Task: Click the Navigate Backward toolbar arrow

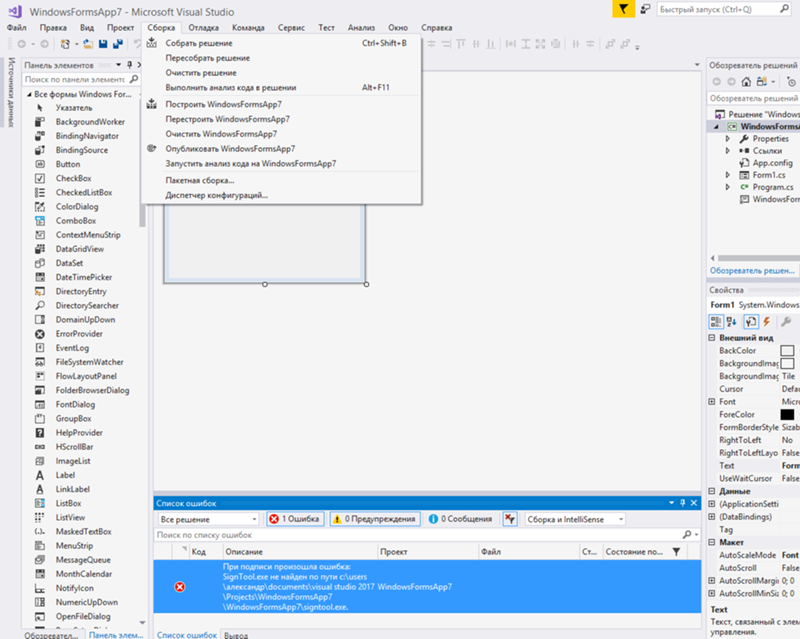Action: [21, 44]
